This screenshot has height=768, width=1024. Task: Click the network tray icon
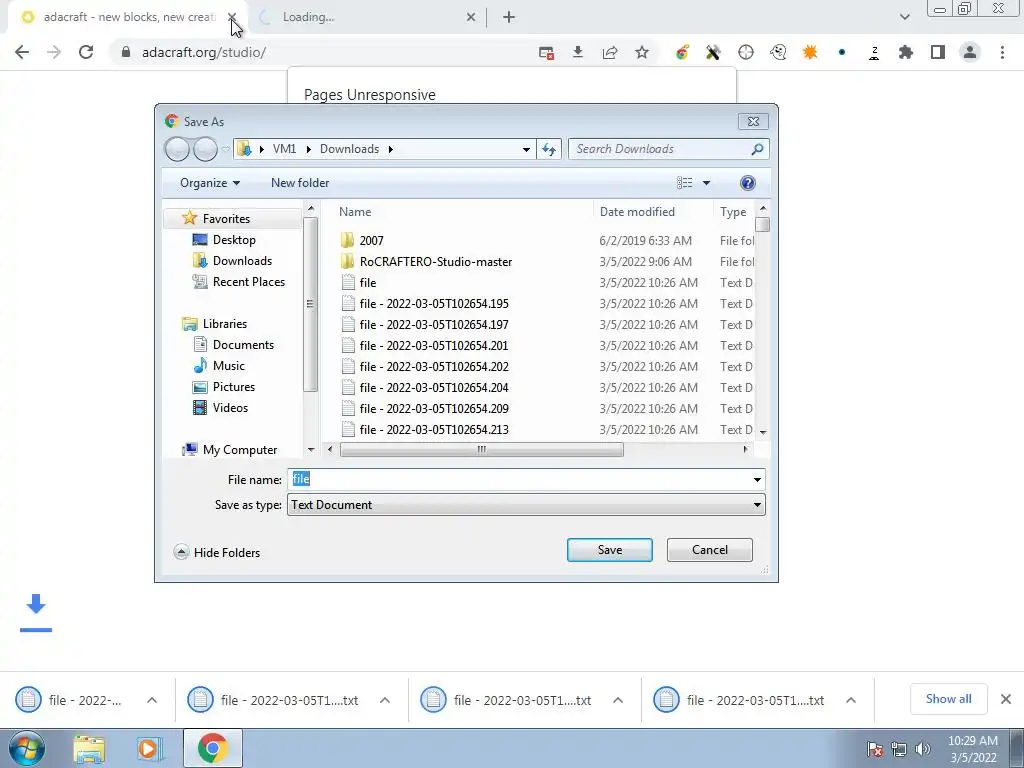[x=899, y=749]
